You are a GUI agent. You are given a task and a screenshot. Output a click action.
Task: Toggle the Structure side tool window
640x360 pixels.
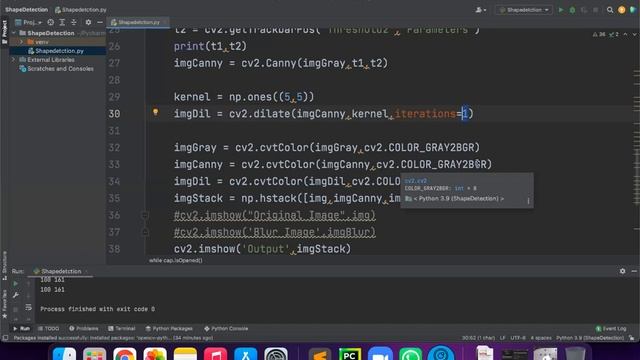(x=4, y=265)
